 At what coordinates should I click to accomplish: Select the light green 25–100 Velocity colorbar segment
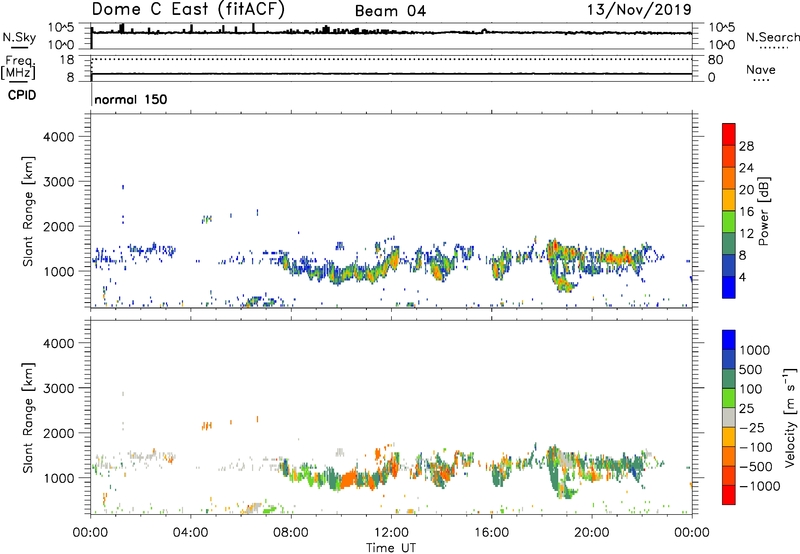tap(729, 398)
